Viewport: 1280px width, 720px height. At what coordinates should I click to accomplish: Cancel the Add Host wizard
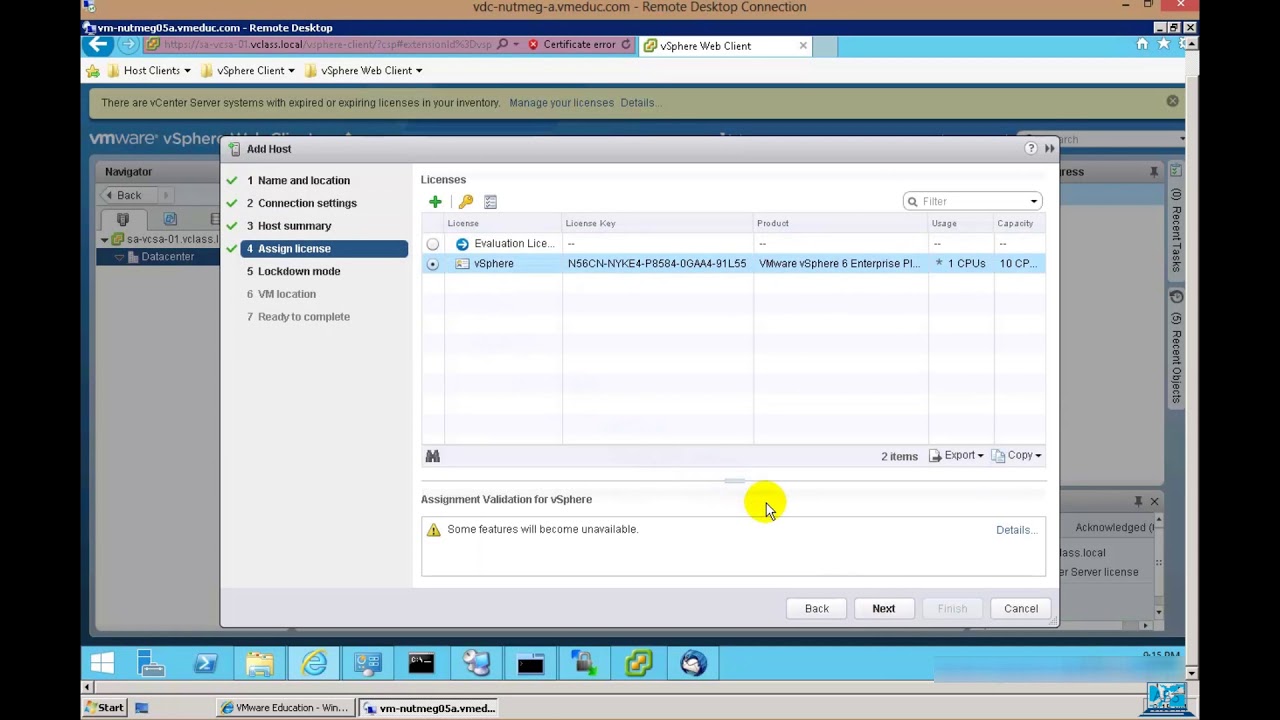(1021, 608)
